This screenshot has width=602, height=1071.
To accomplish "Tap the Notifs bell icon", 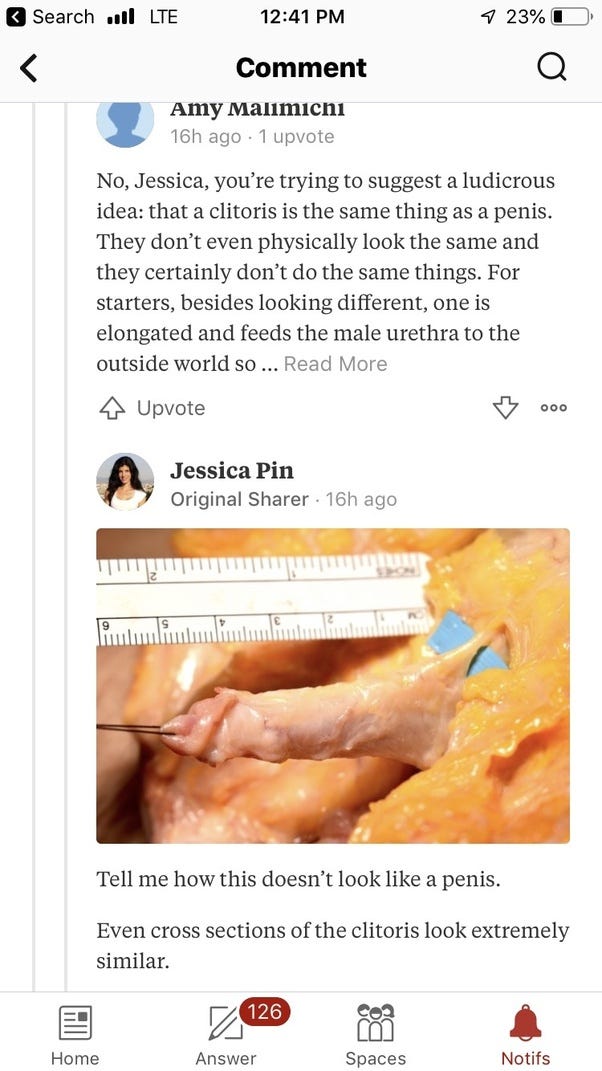I will tap(525, 1023).
